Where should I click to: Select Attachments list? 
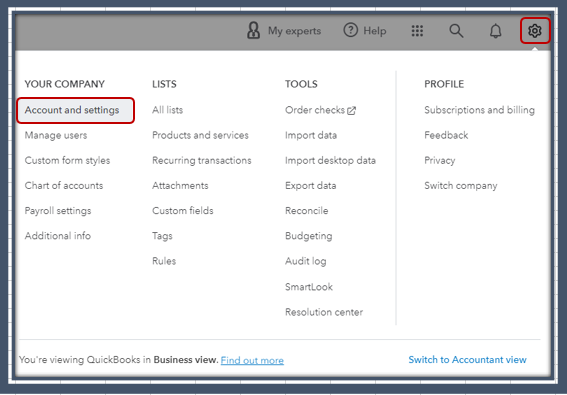180,186
